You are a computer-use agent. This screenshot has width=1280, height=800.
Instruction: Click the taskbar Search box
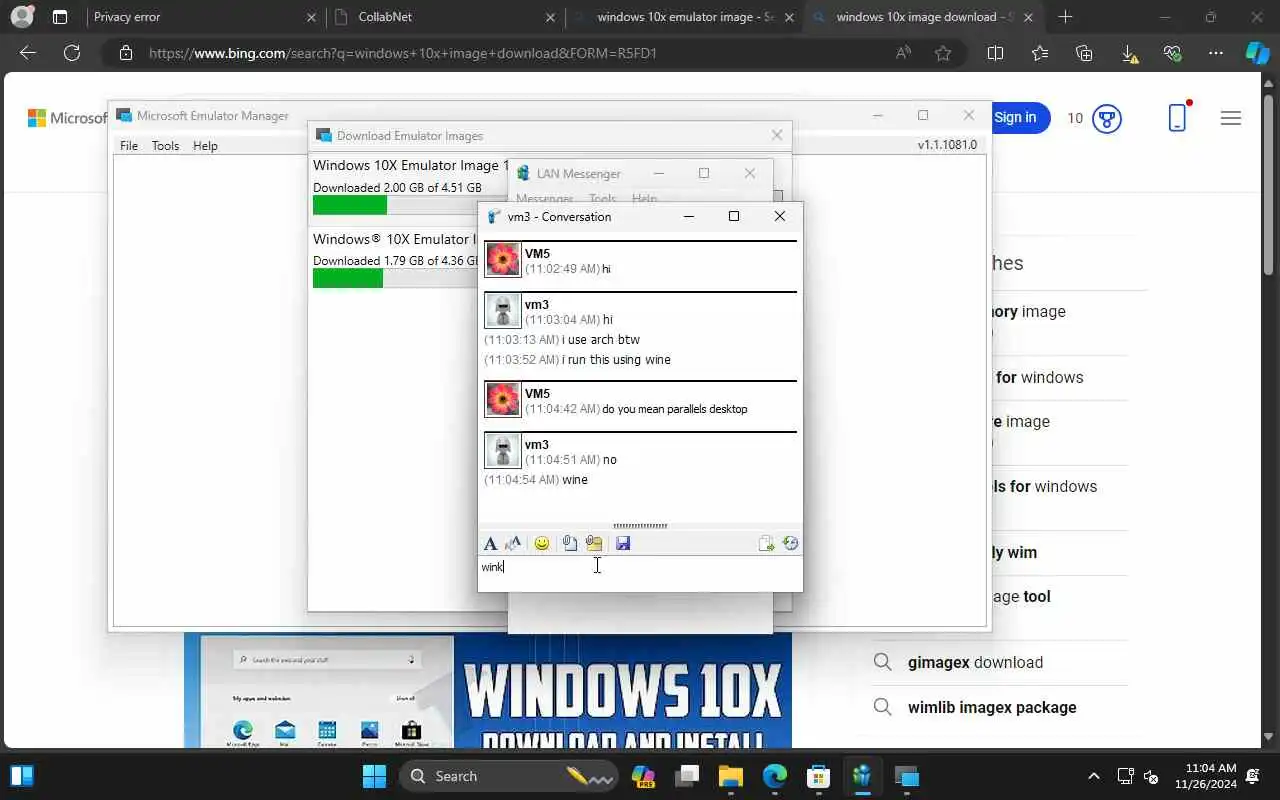tap(508, 776)
